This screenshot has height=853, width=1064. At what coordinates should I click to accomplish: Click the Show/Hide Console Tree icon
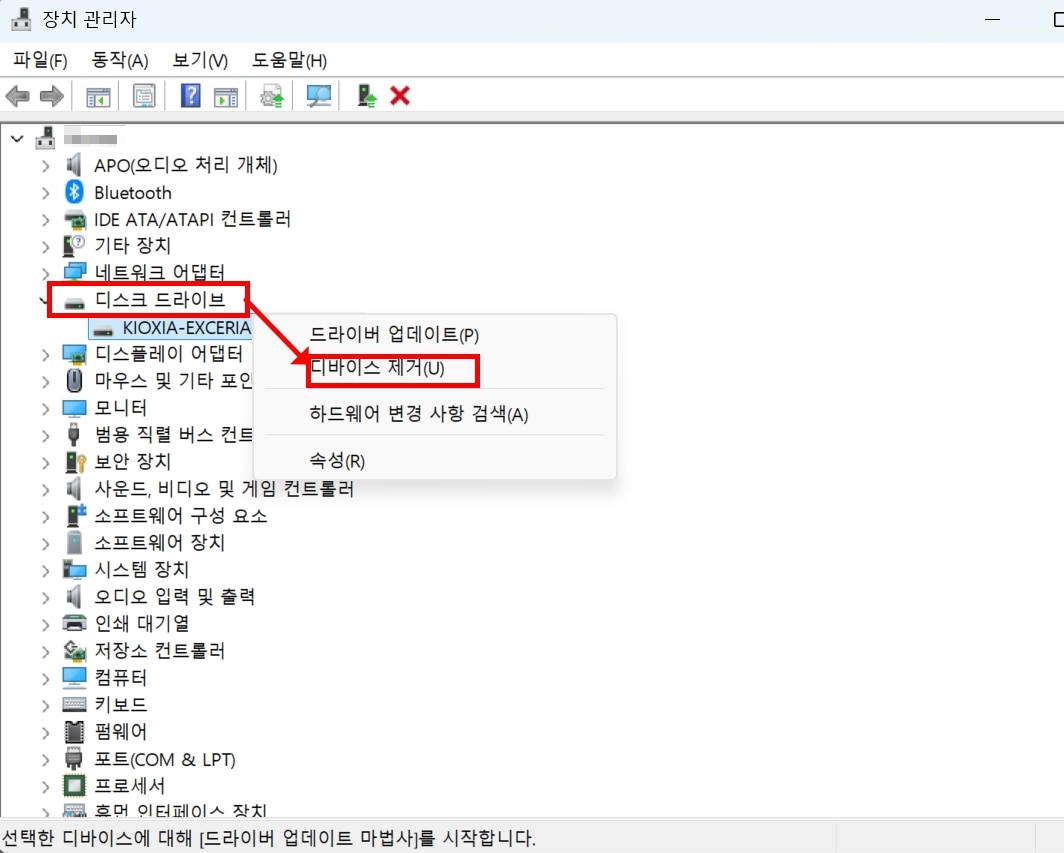[x=97, y=96]
